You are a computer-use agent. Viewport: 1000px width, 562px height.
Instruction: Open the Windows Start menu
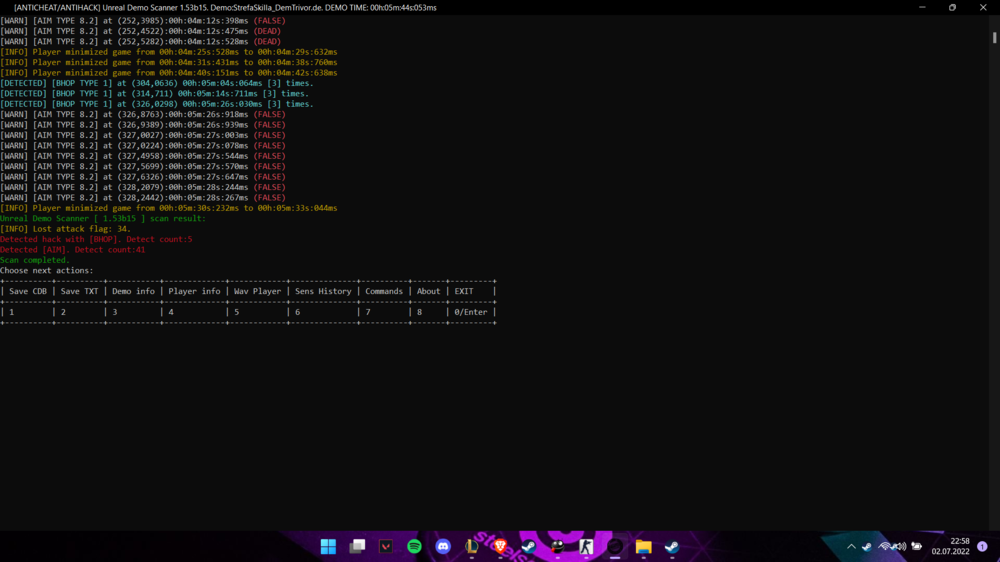pyautogui.click(x=328, y=547)
